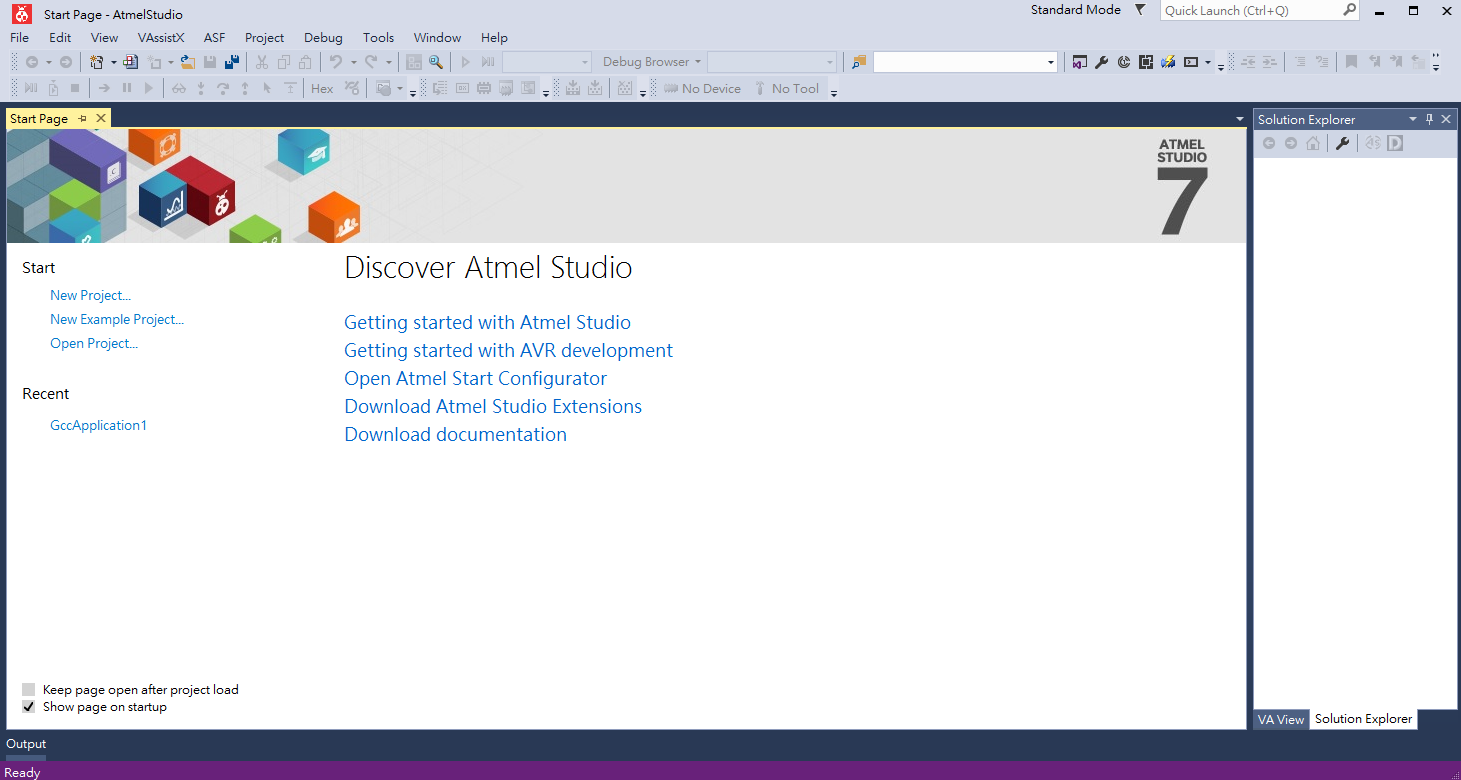The width and height of the screenshot is (1461, 780).
Task: Open the Undo history dropdown arrow
Action: tap(353, 62)
